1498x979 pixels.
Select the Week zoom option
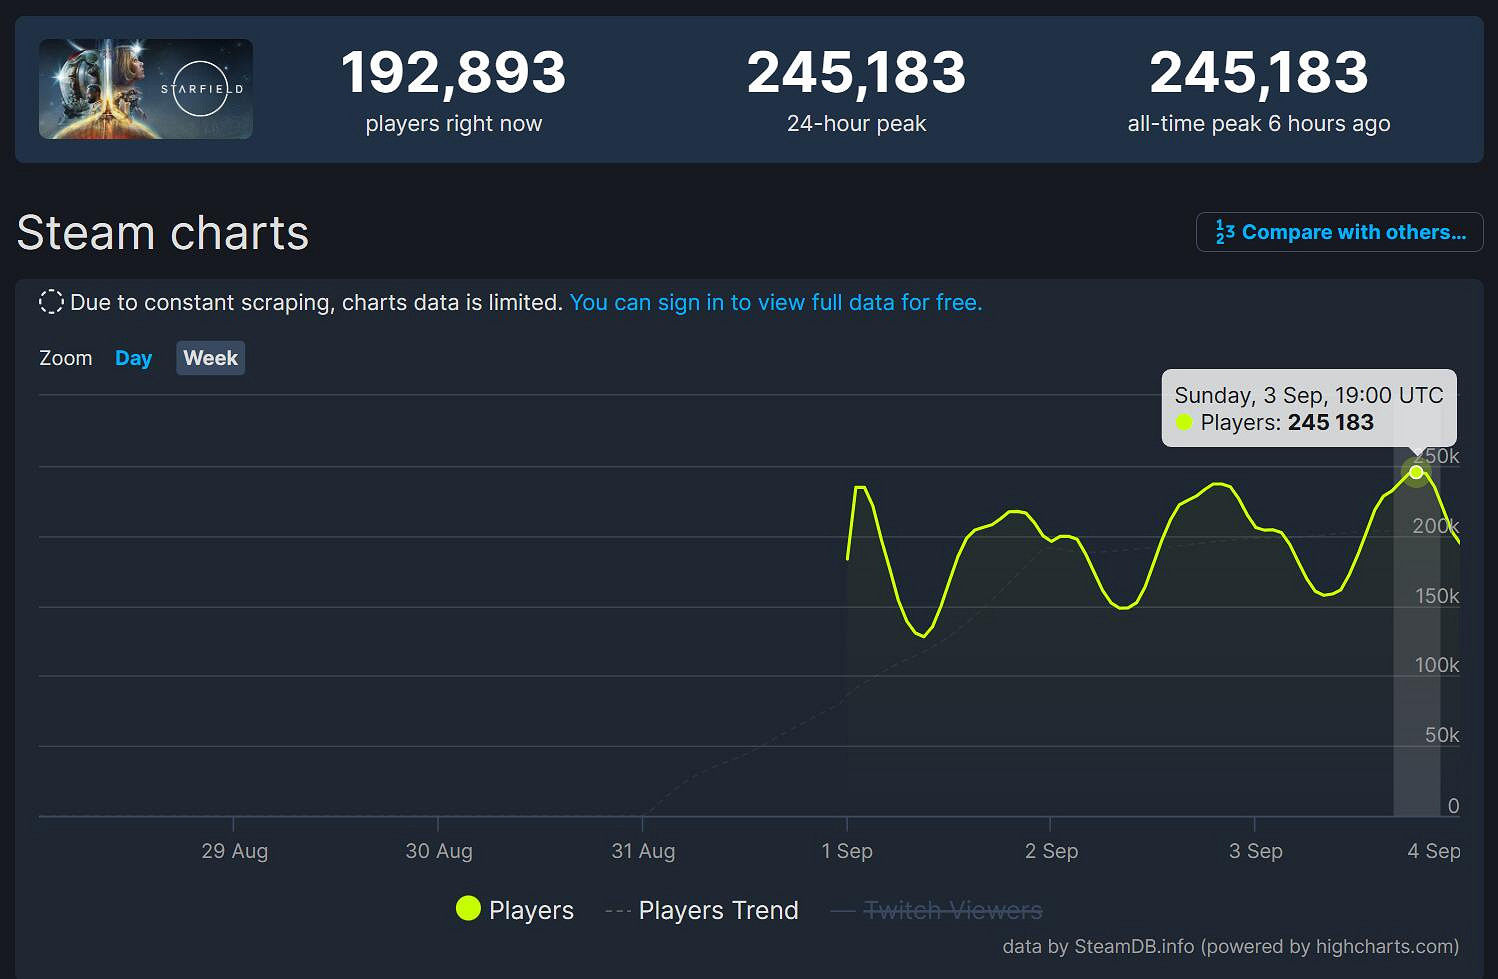pos(210,358)
